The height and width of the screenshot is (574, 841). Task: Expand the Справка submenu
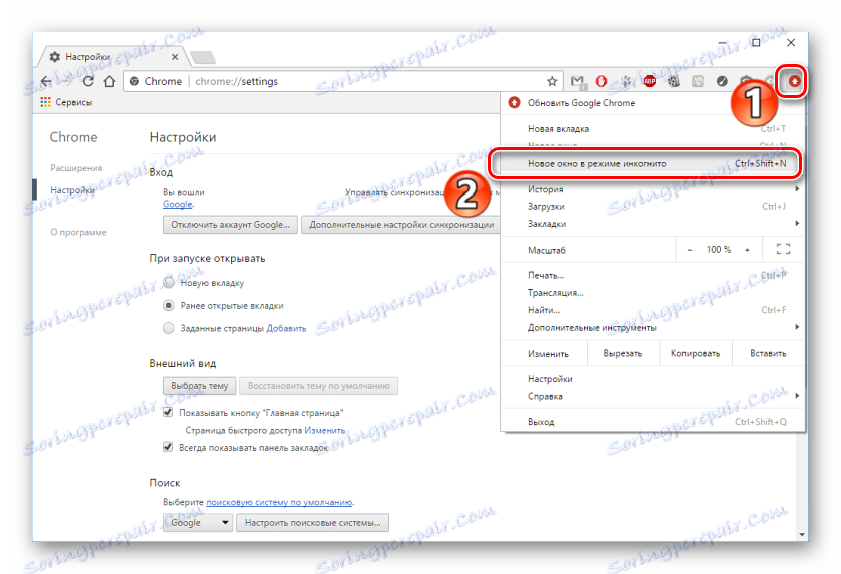coord(653,396)
